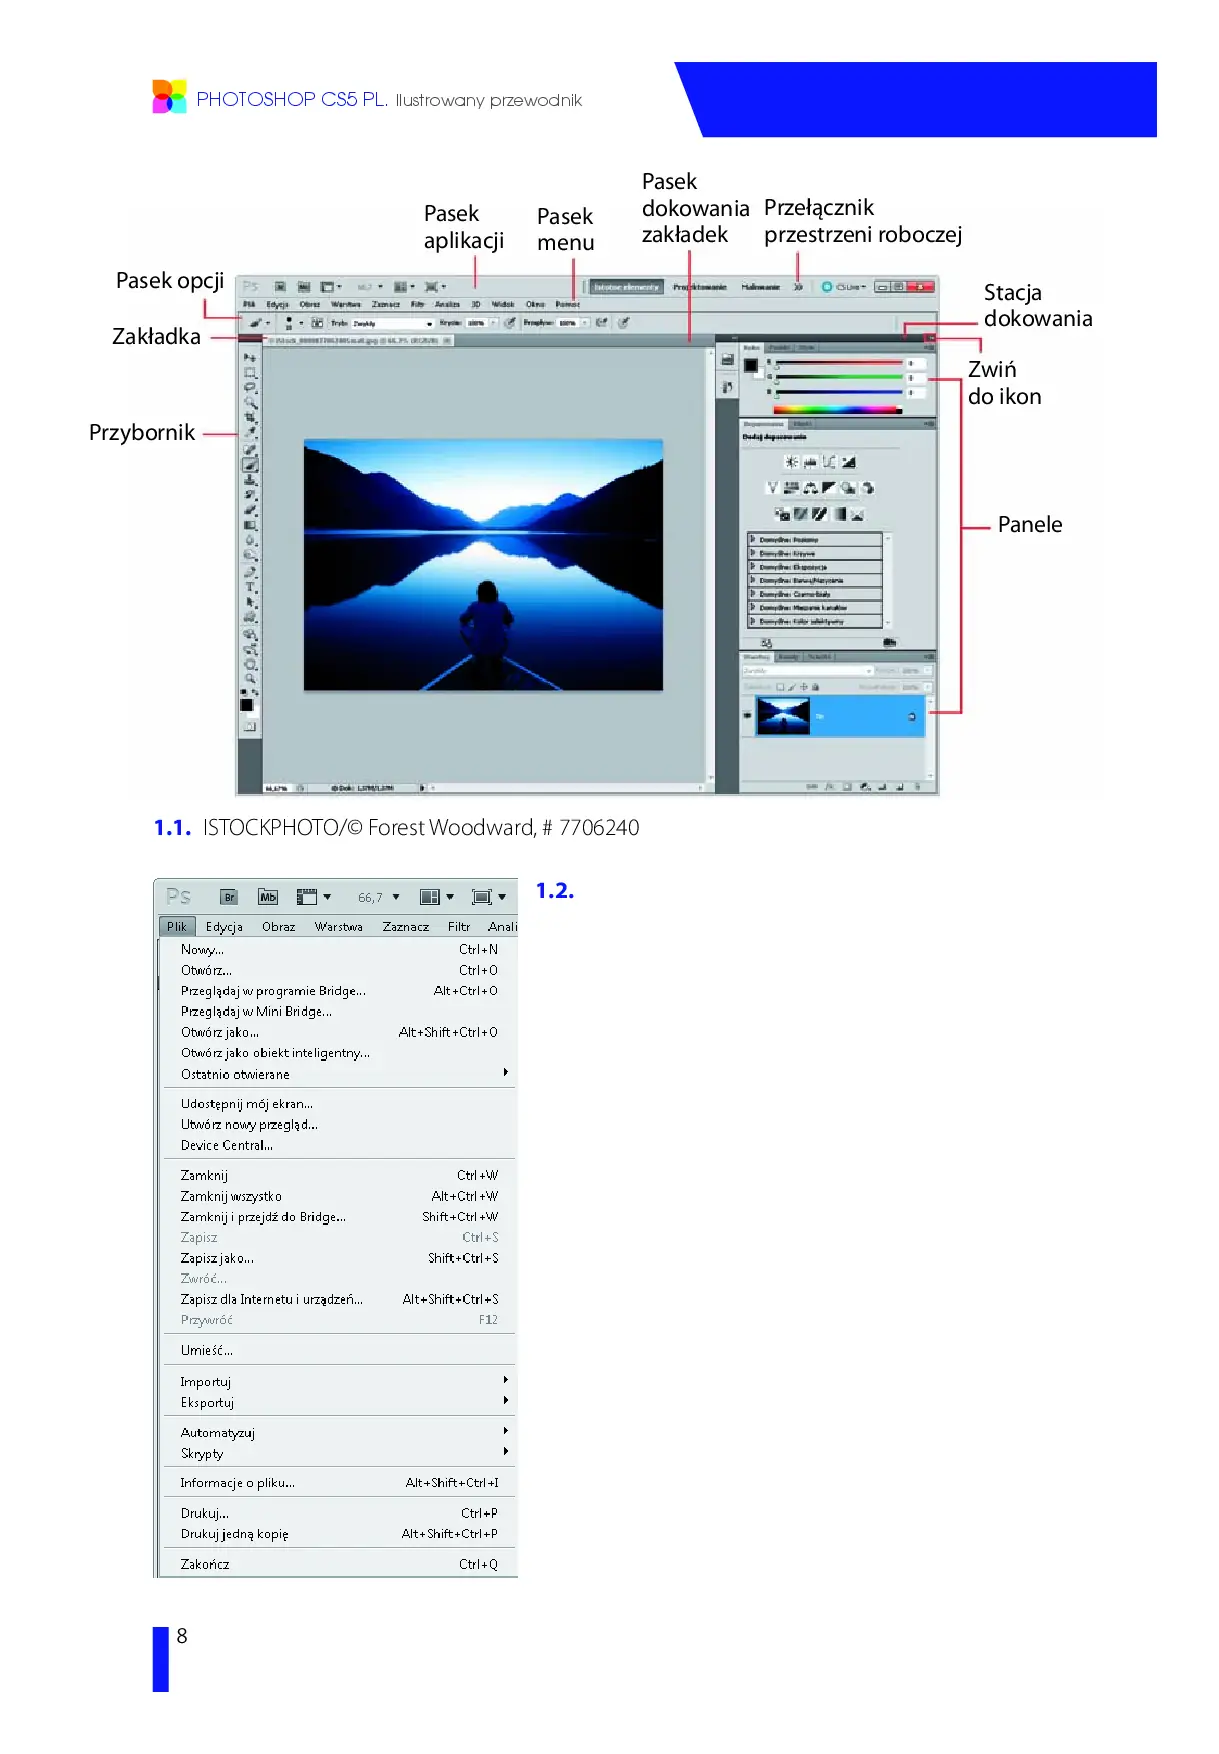Switch to the Malowanie workspace
This screenshot has width=1219, height=1754.
point(760,287)
